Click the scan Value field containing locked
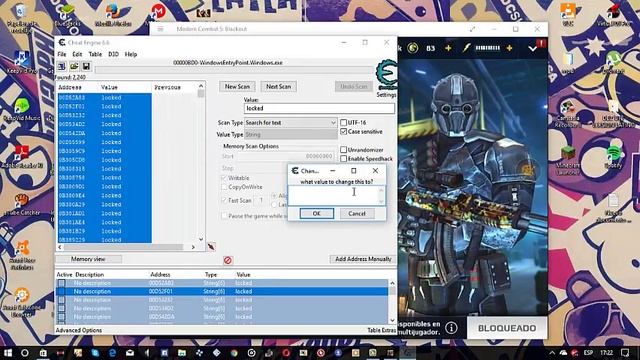 pos(319,108)
